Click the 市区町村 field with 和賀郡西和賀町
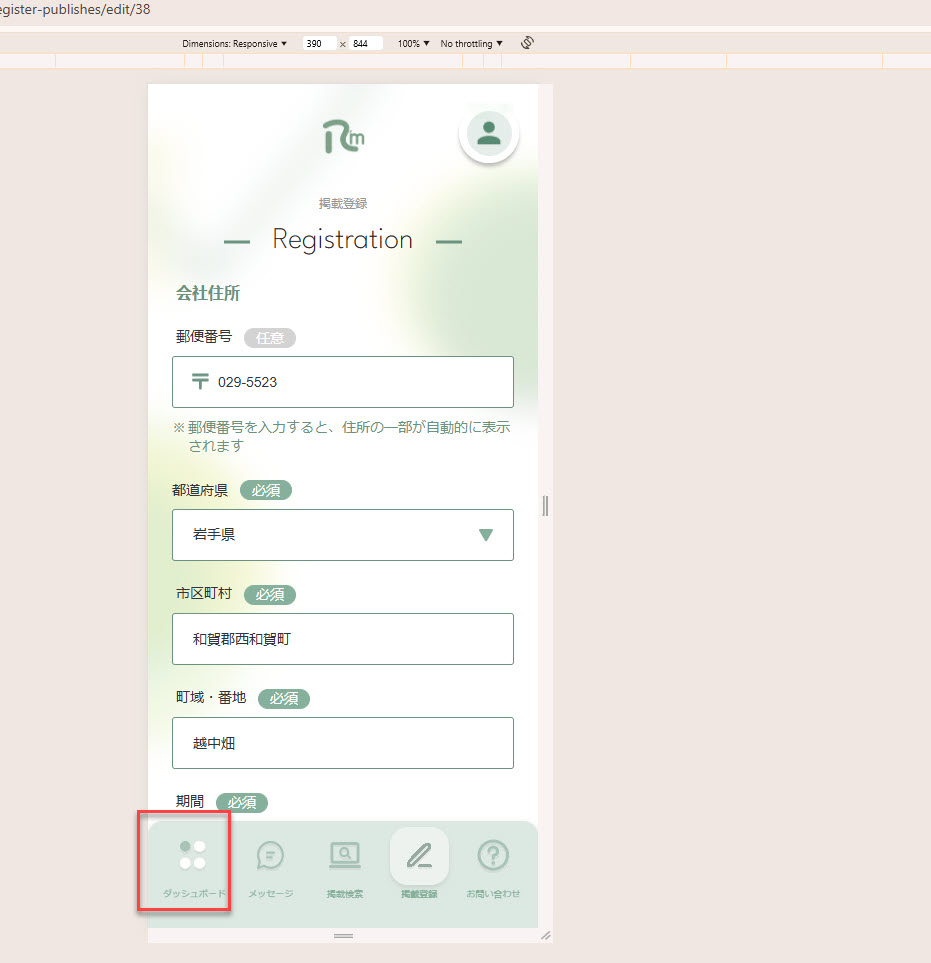931x963 pixels. tap(343, 639)
